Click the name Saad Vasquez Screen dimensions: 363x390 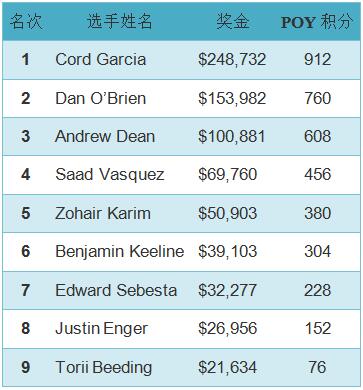(110, 175)
